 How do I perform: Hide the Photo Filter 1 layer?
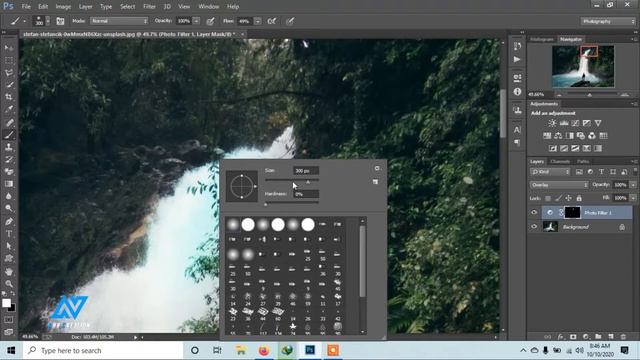(x=534, y=213)
